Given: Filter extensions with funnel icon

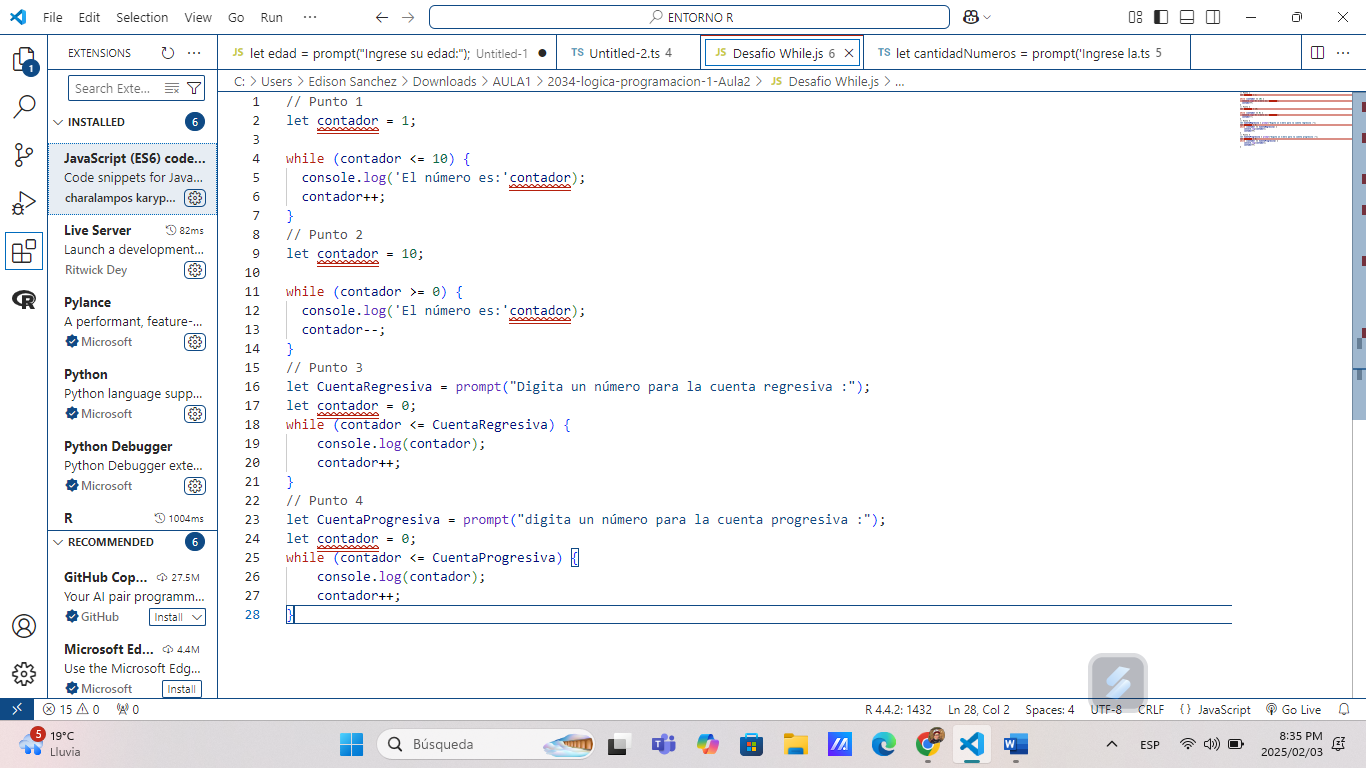Looking at the screenshot, I should [194, 88].
